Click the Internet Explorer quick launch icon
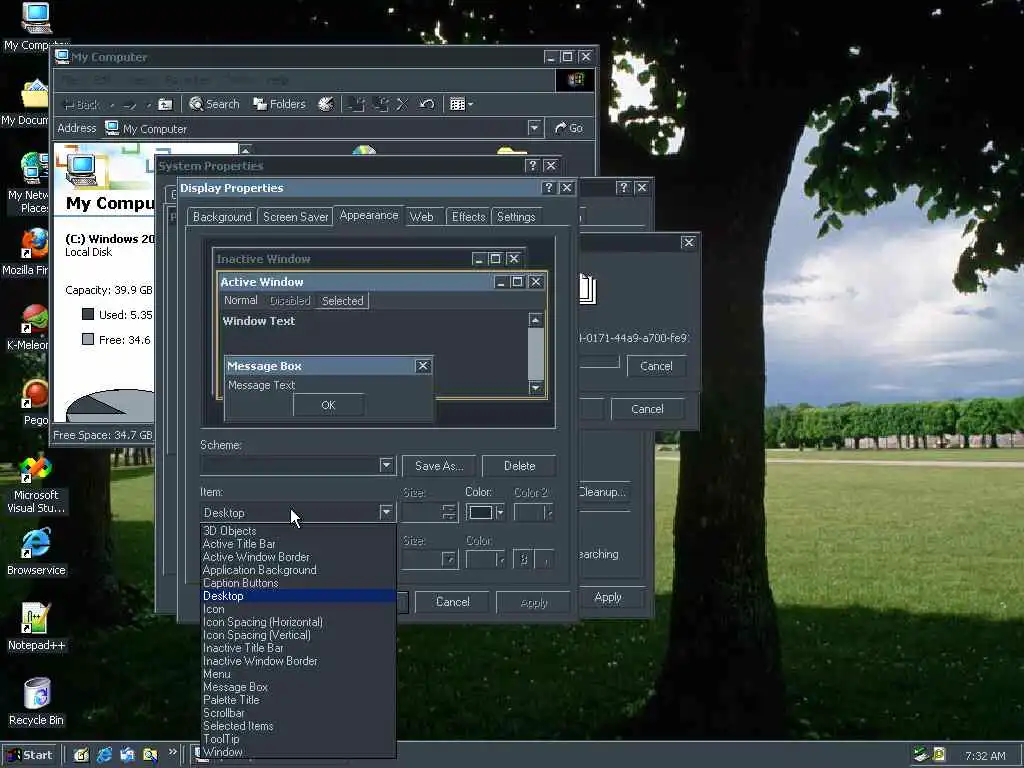The width and height of the screenshot is (1024, 768). pyautogui.click(x=104, y=755)
